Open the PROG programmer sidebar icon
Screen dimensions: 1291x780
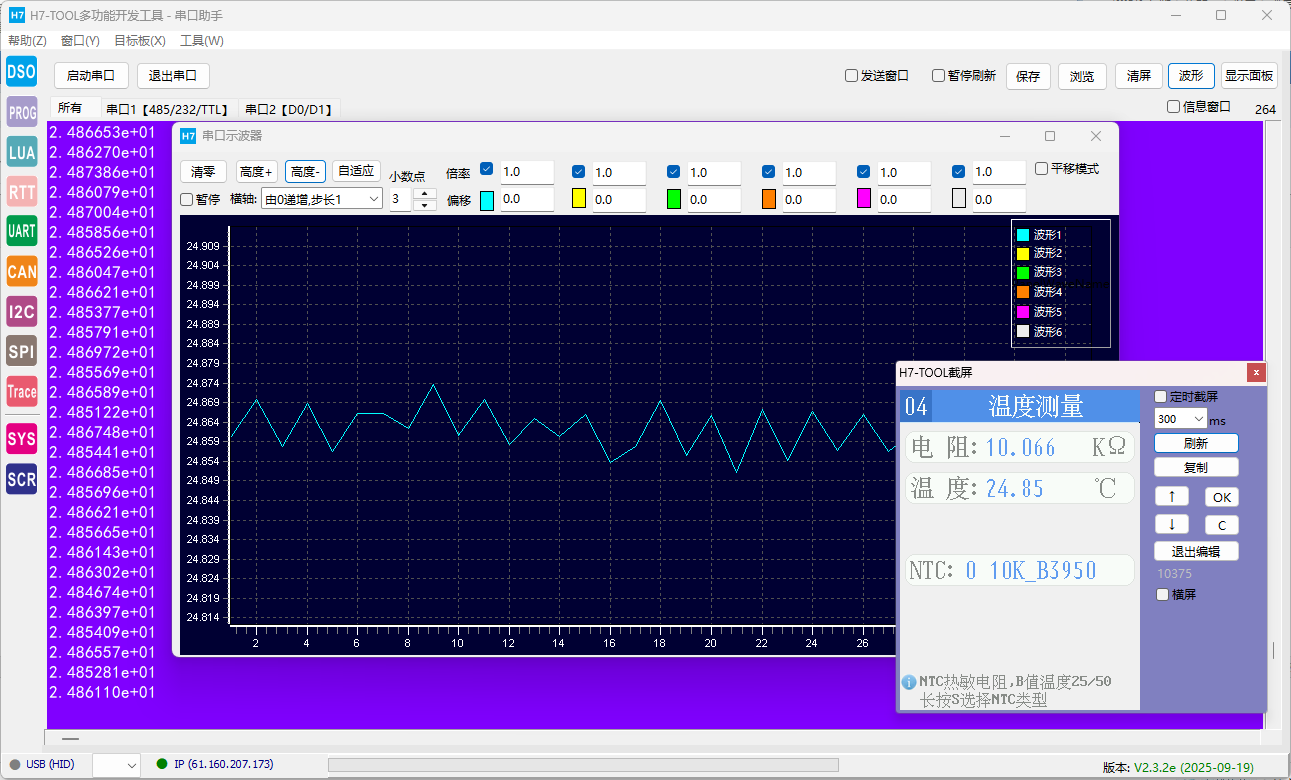(21, 112)
